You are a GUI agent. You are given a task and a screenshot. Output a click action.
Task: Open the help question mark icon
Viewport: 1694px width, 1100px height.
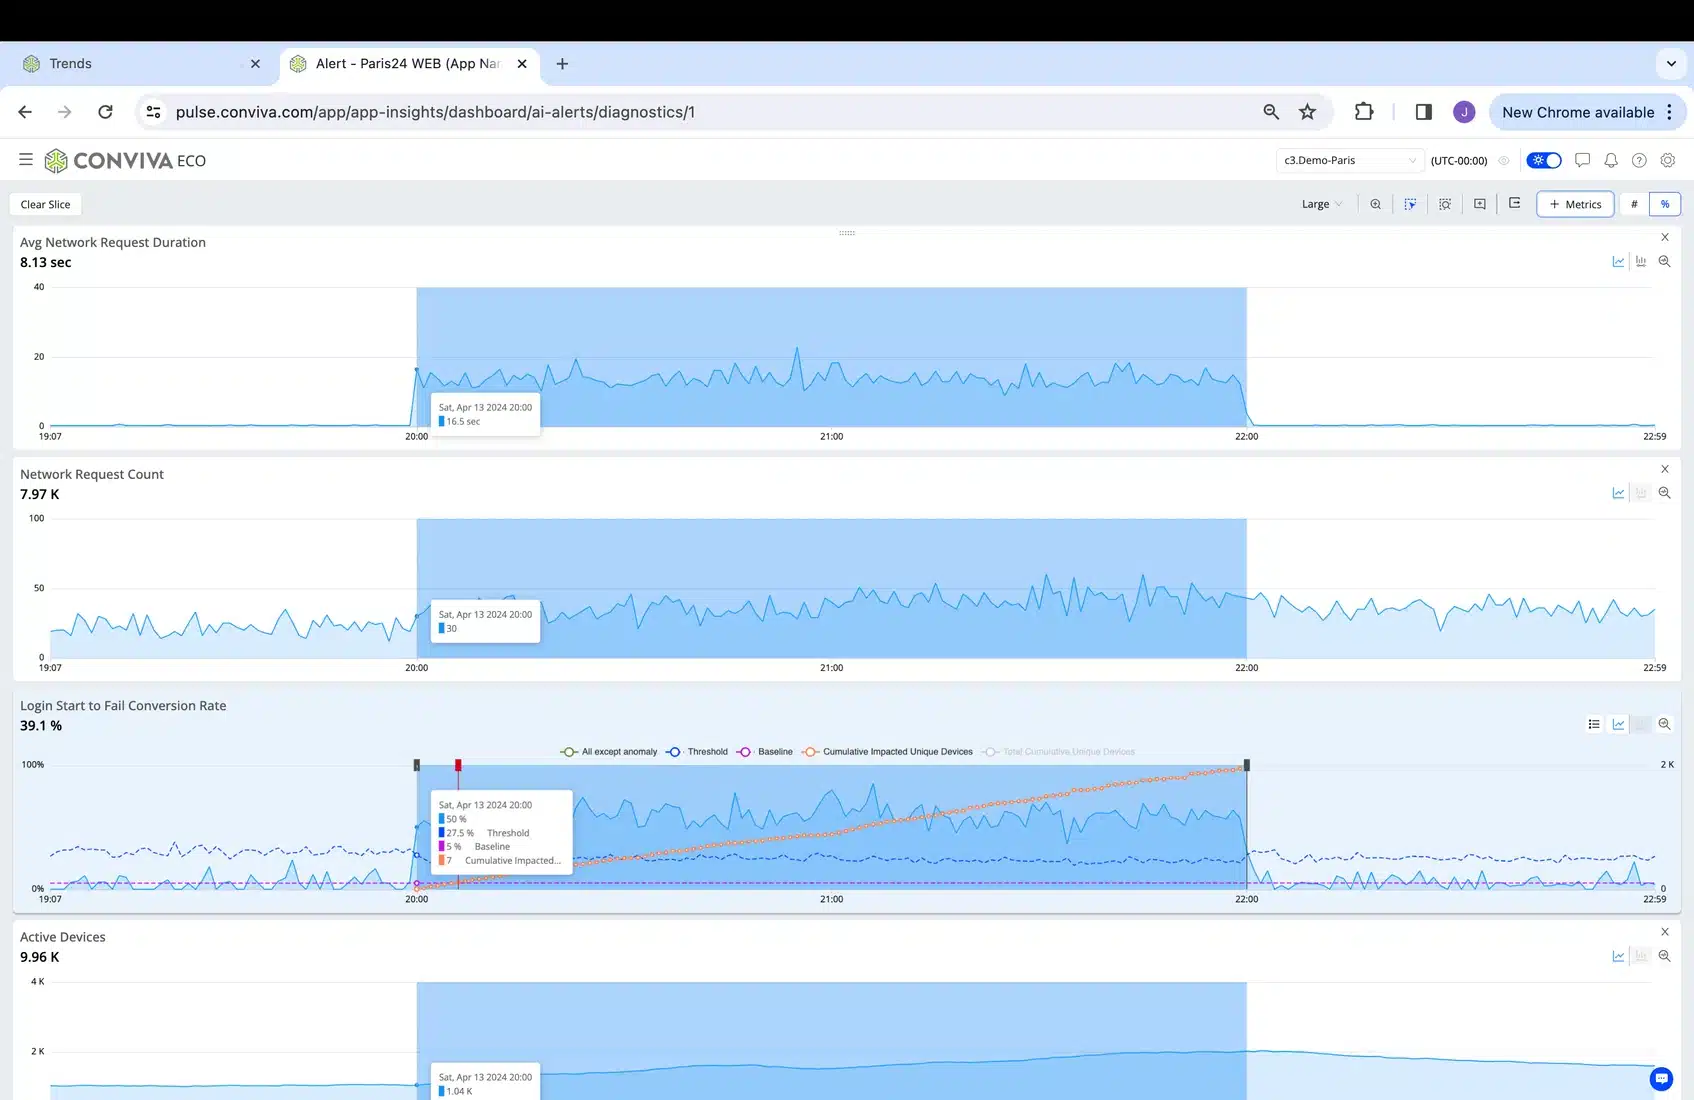pos(1639,160)
